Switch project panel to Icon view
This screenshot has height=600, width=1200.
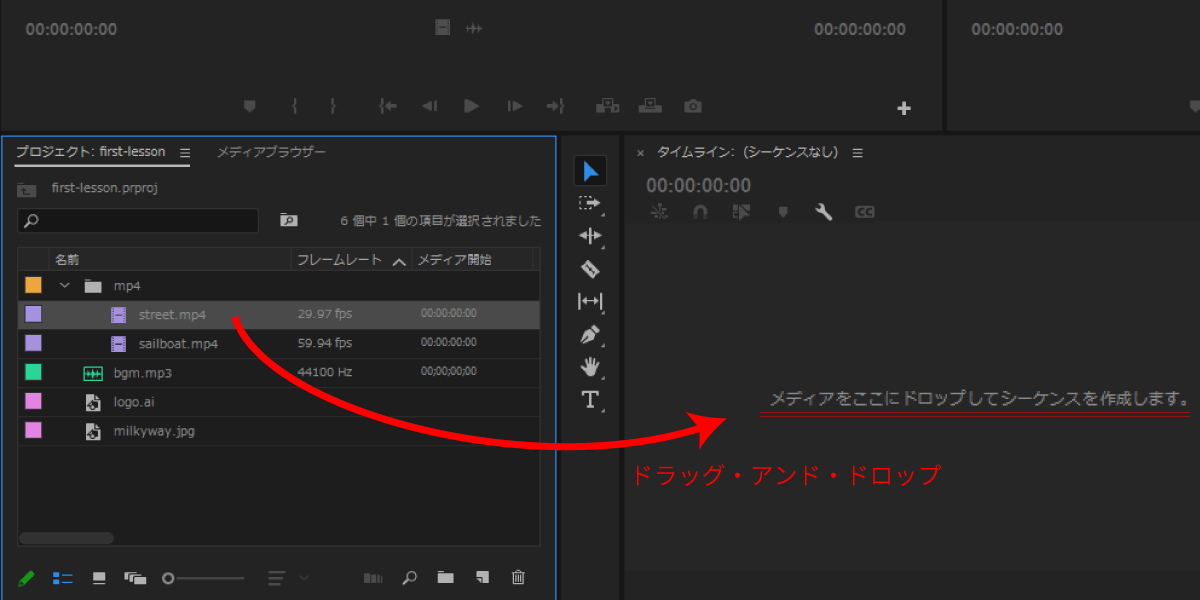98,577
